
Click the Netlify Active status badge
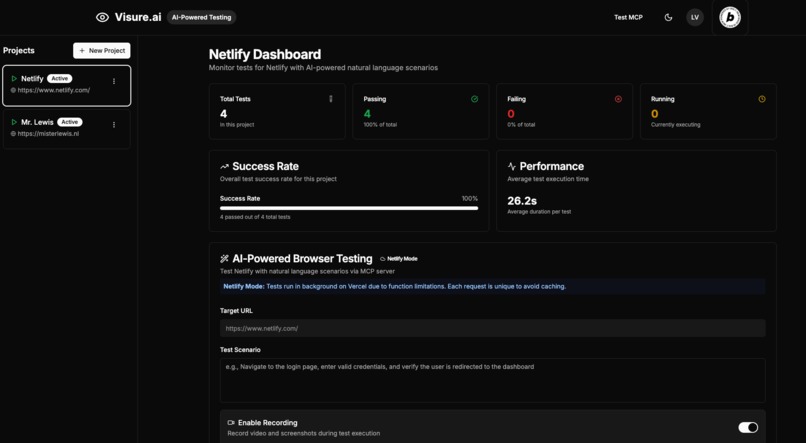point(60,79)
